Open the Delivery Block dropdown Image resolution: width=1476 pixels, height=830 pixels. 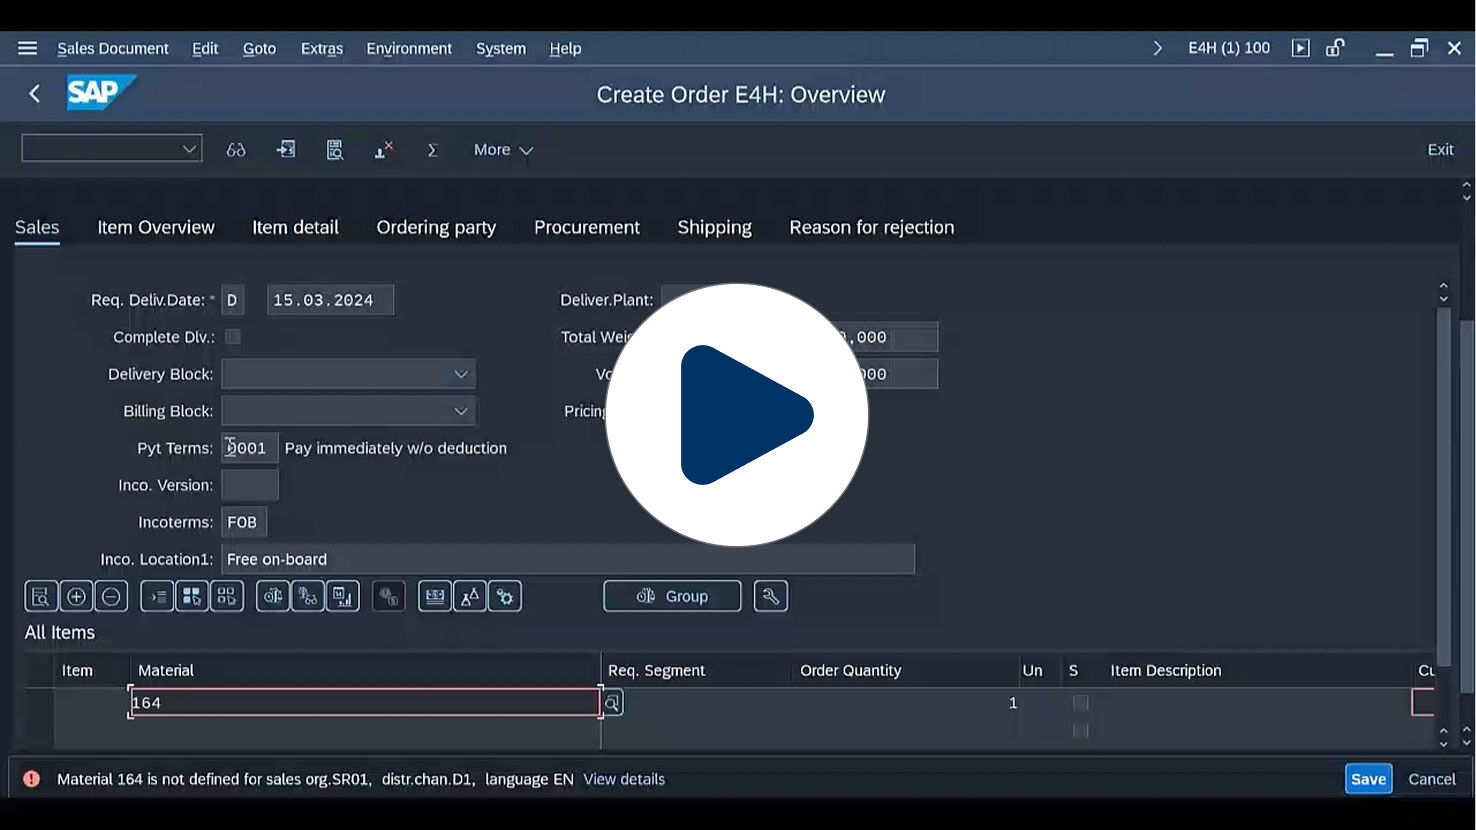(x=461, y=374)
